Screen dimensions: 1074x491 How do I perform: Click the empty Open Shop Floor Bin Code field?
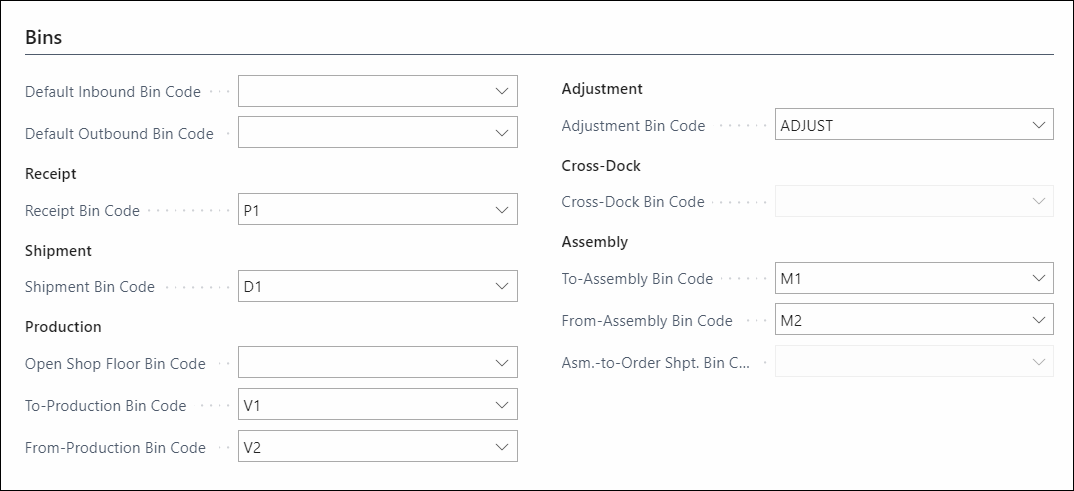(377, 362)
